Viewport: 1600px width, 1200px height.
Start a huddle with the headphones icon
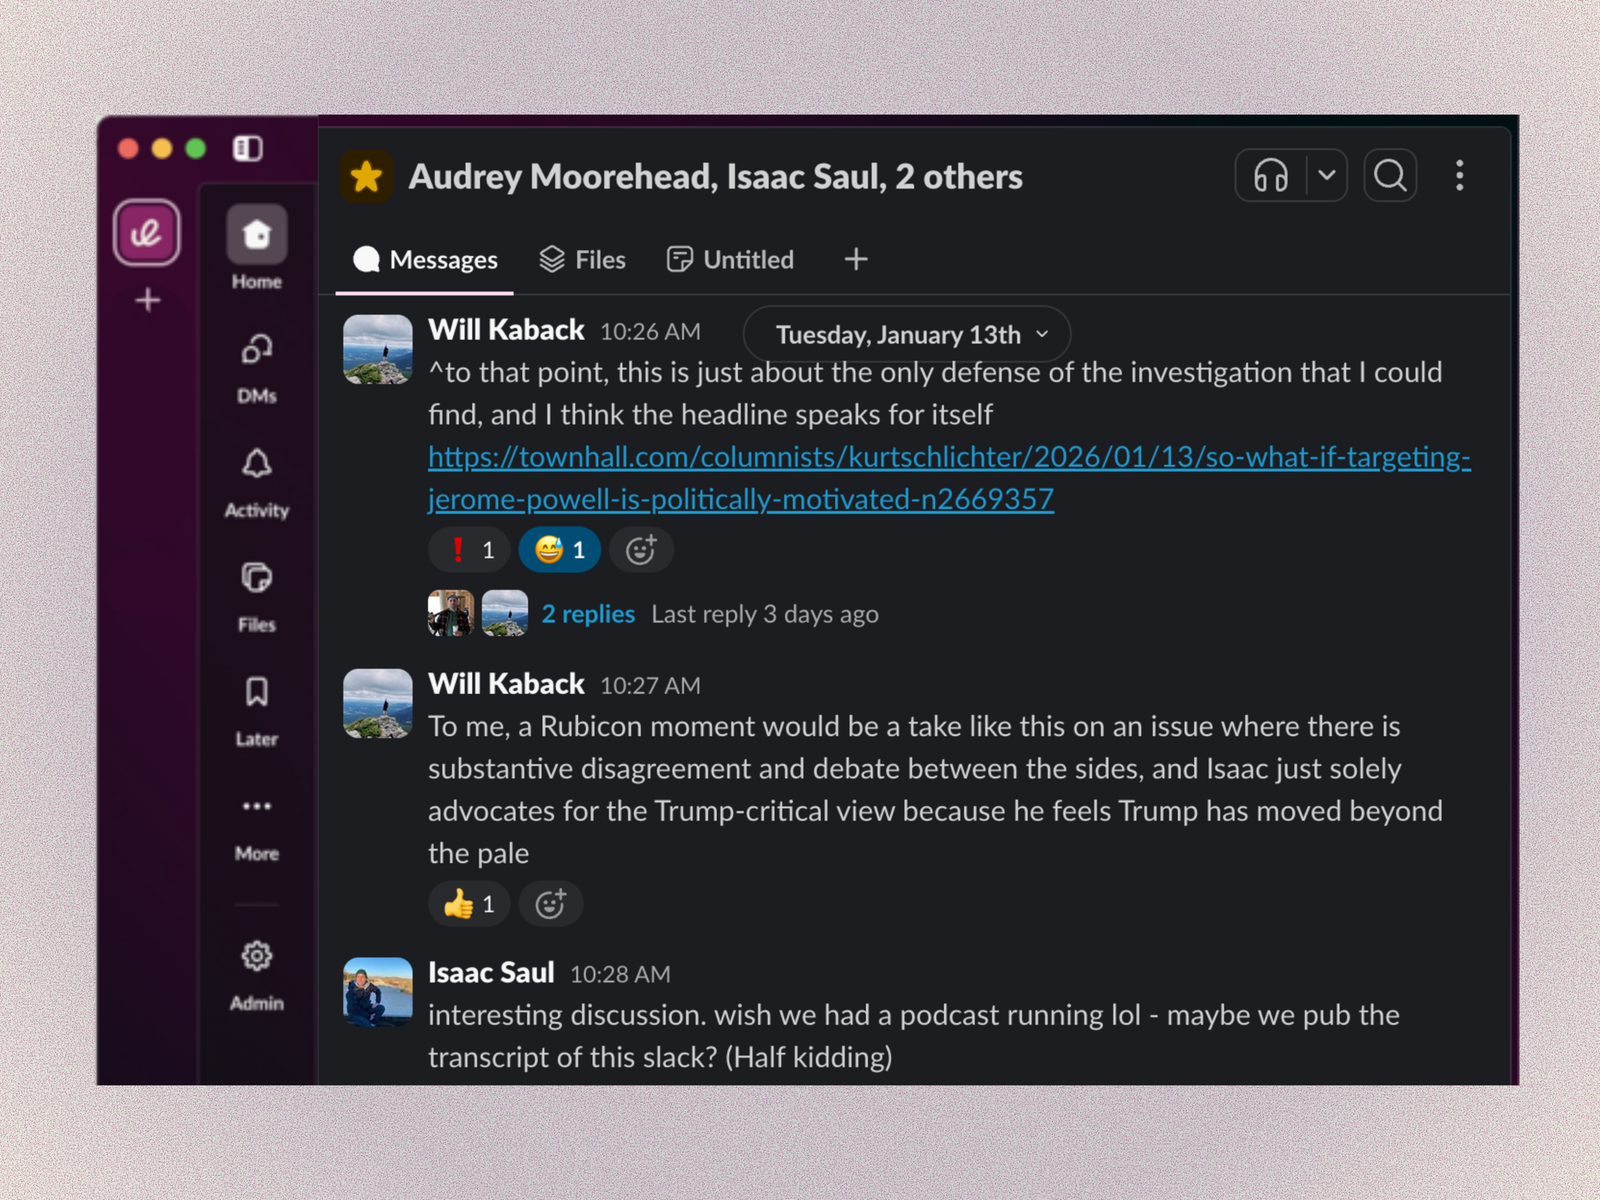(x=1270, y=175)
